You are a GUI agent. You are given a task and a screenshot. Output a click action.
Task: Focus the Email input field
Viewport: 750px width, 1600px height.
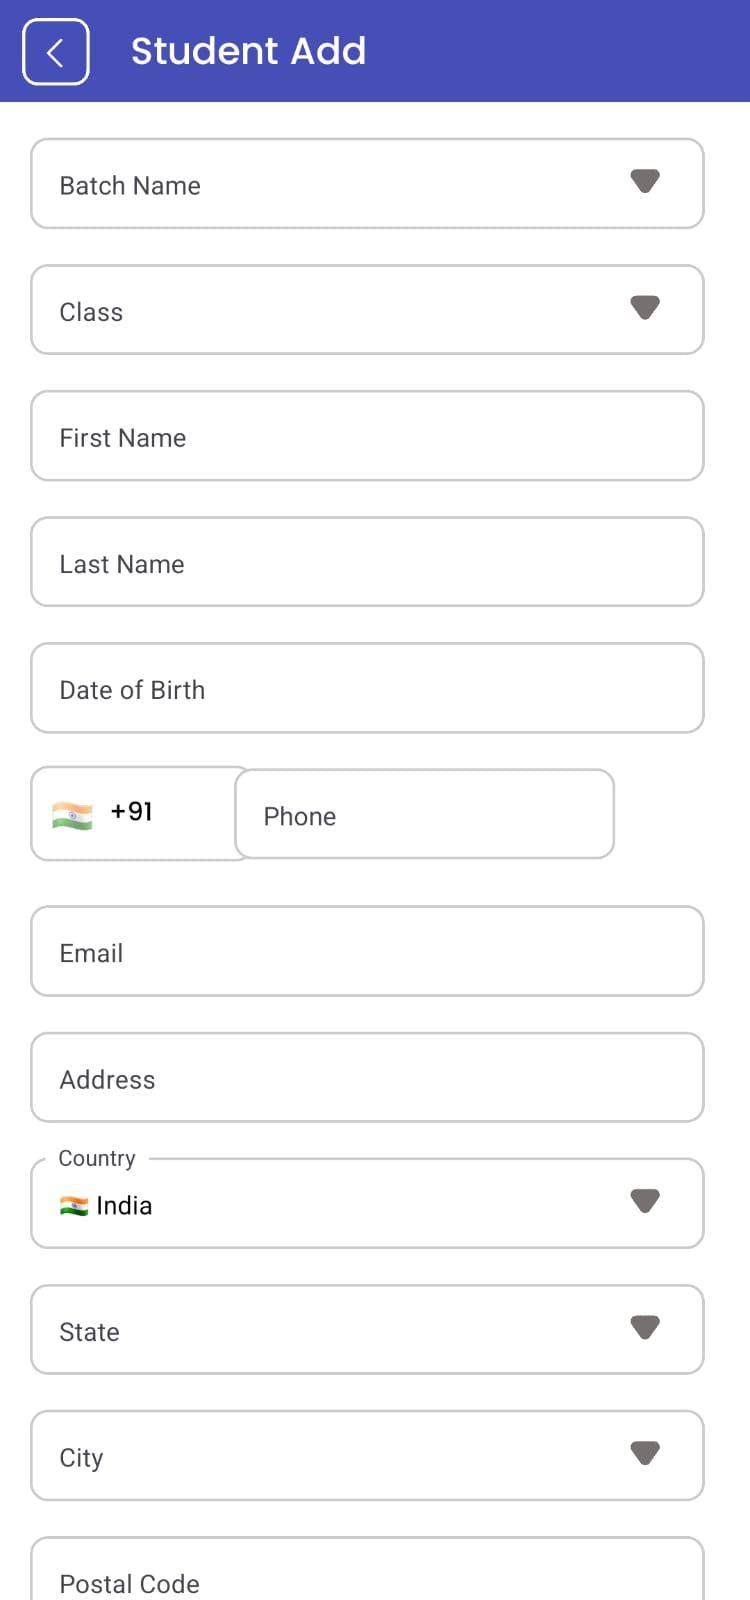click(367, 951)
